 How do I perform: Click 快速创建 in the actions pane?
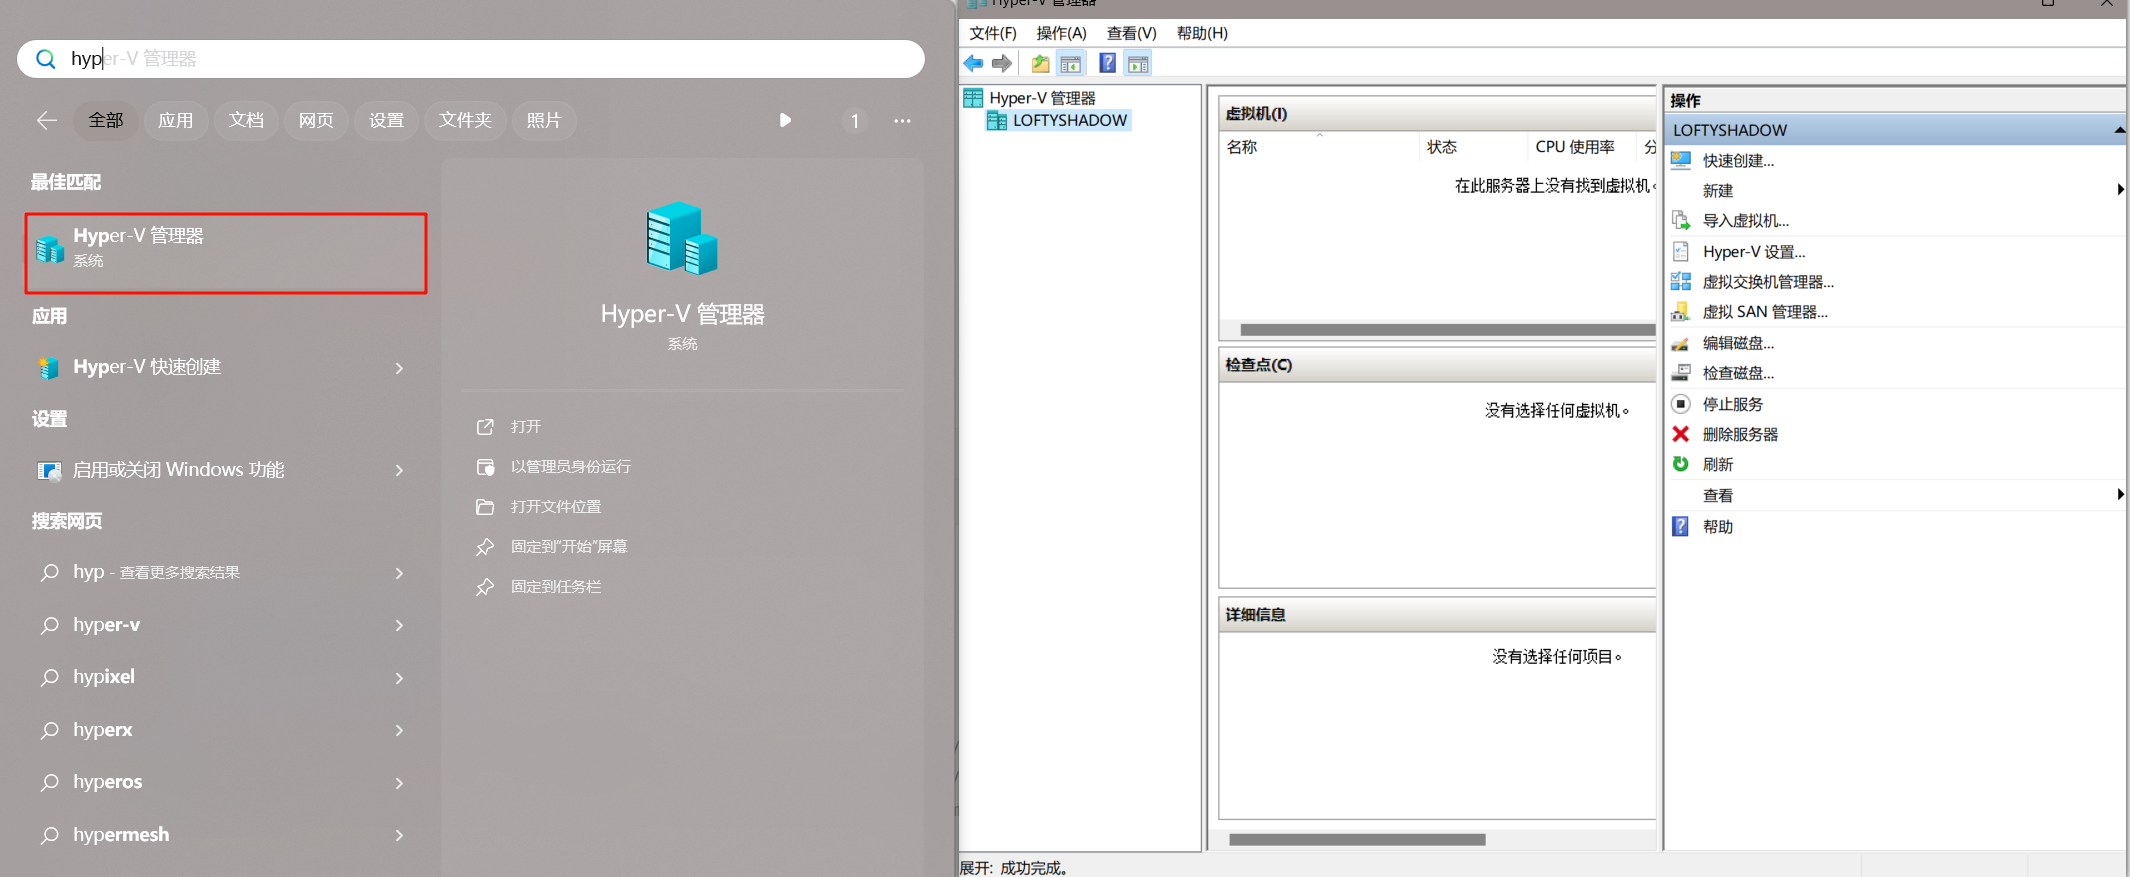[1738, 160]
